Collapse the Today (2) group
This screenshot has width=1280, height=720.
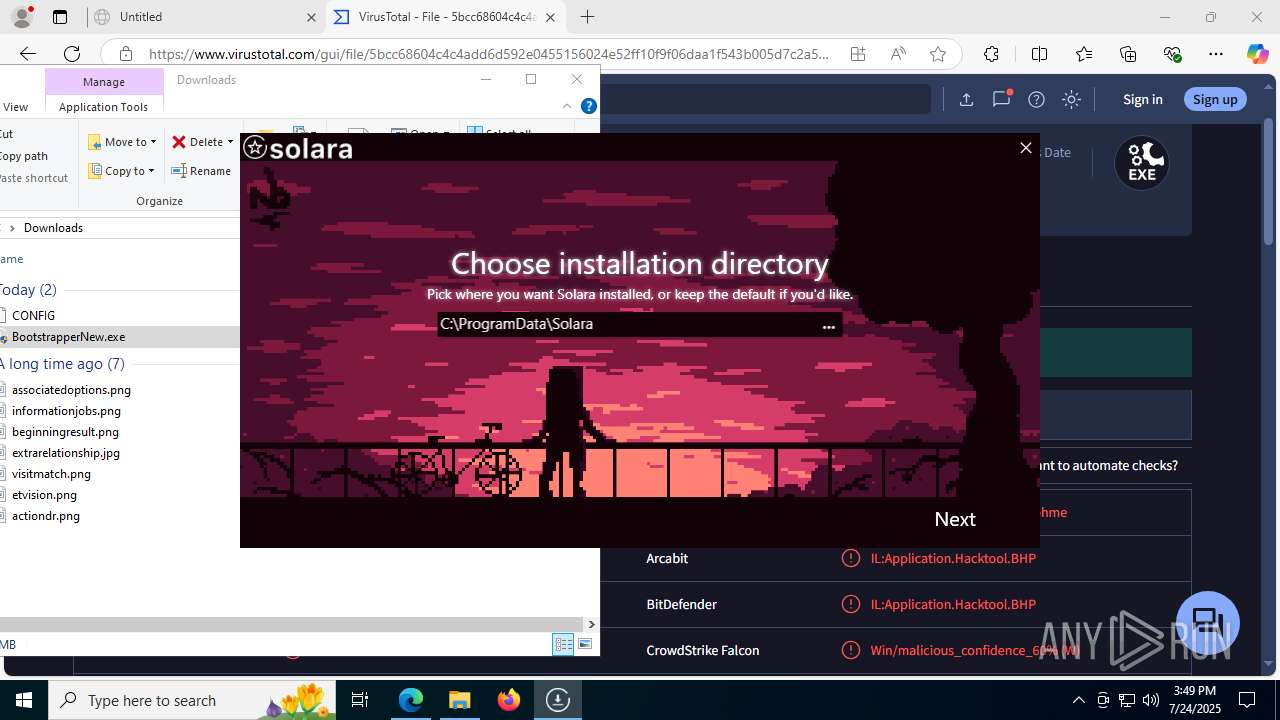pos(28,290)
